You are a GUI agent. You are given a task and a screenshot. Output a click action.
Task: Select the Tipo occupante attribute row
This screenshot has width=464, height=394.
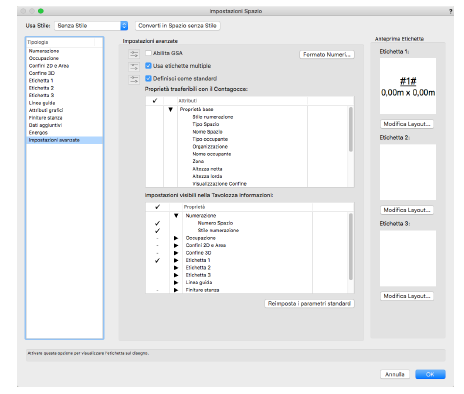pyautogui.click(x=247, y=139)
